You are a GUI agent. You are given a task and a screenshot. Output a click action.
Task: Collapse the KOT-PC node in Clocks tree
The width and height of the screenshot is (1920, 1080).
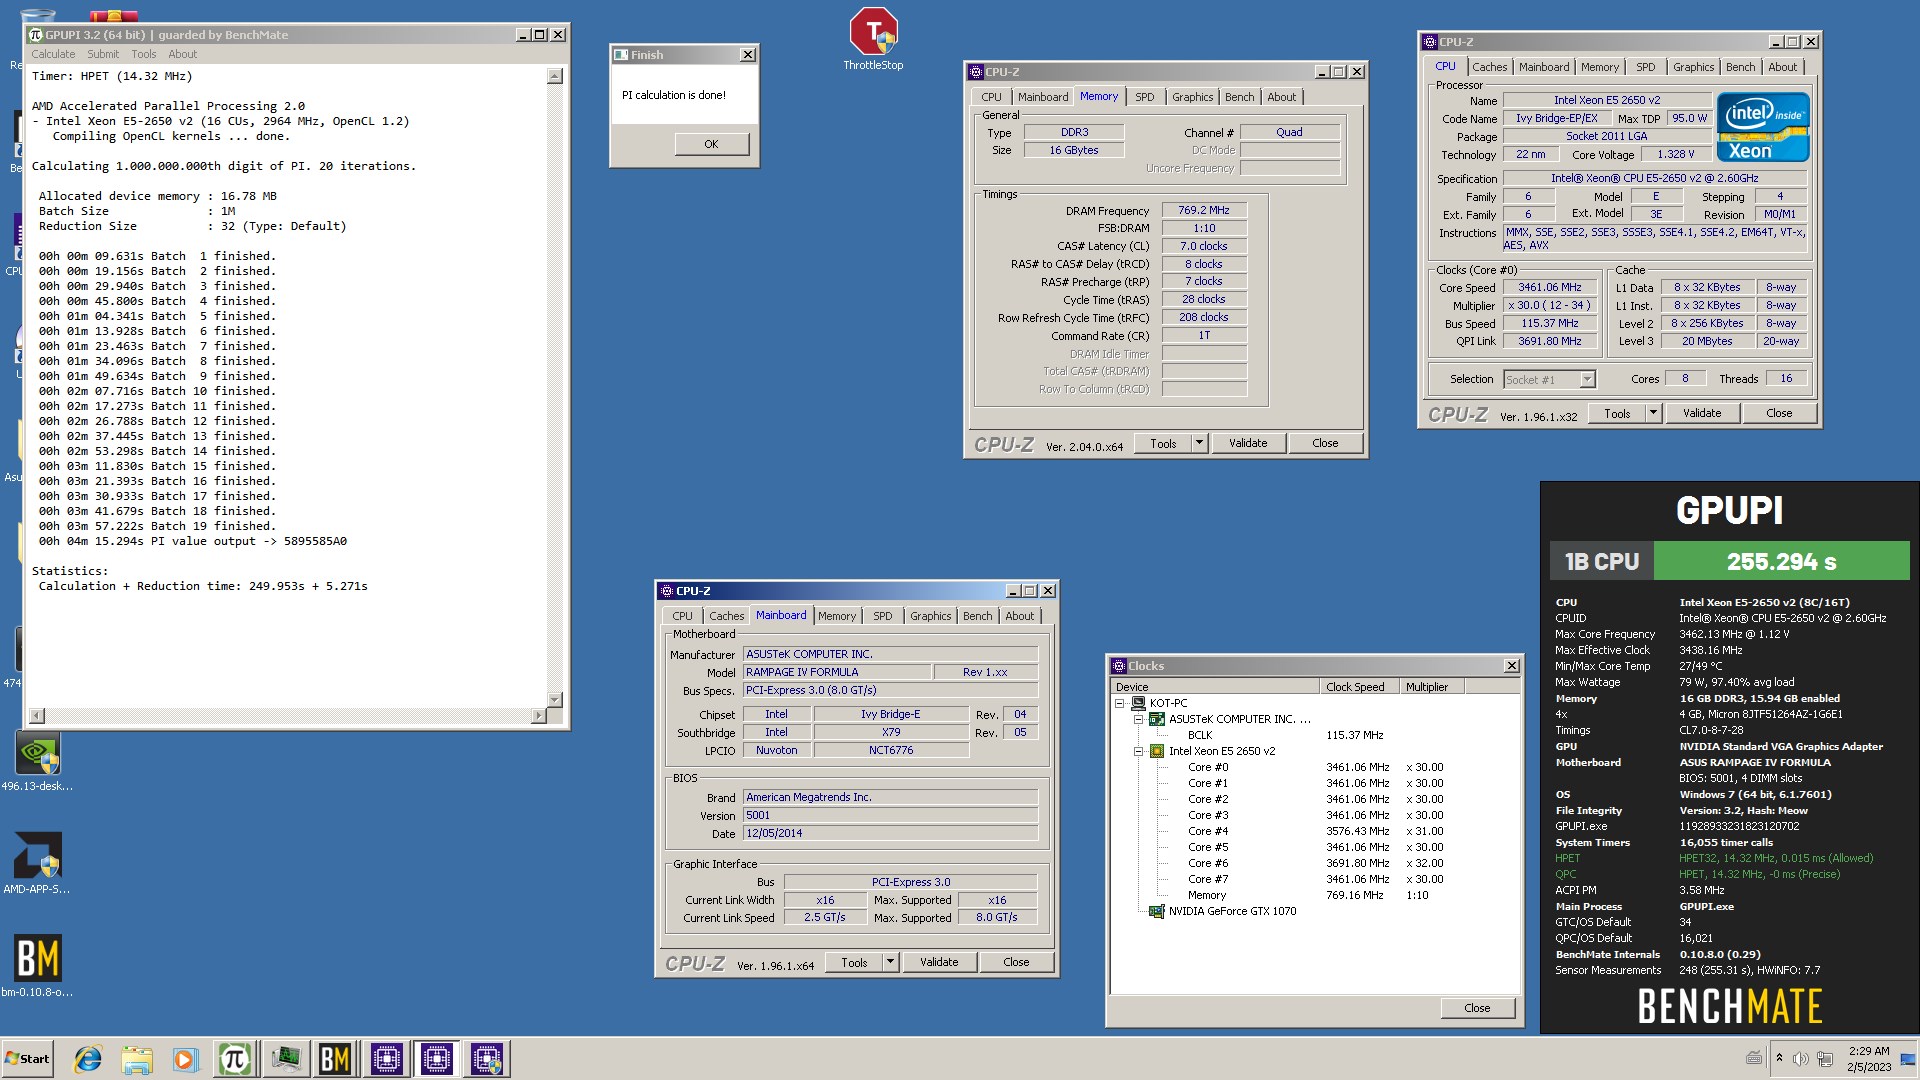(x=1120, y=703)
